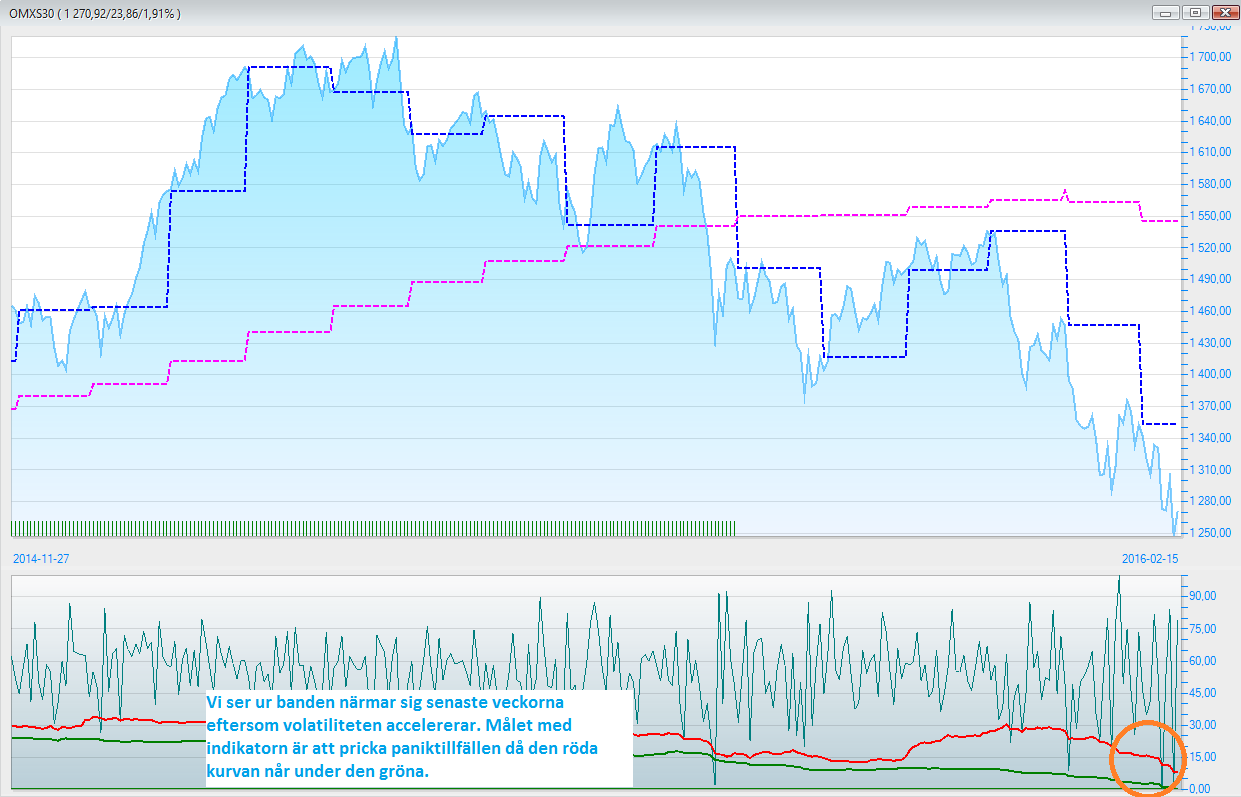Viewport: 1241px width, 797px height.
Task: Click the 1 460,00 price axis label
Action: point(1210,311)
